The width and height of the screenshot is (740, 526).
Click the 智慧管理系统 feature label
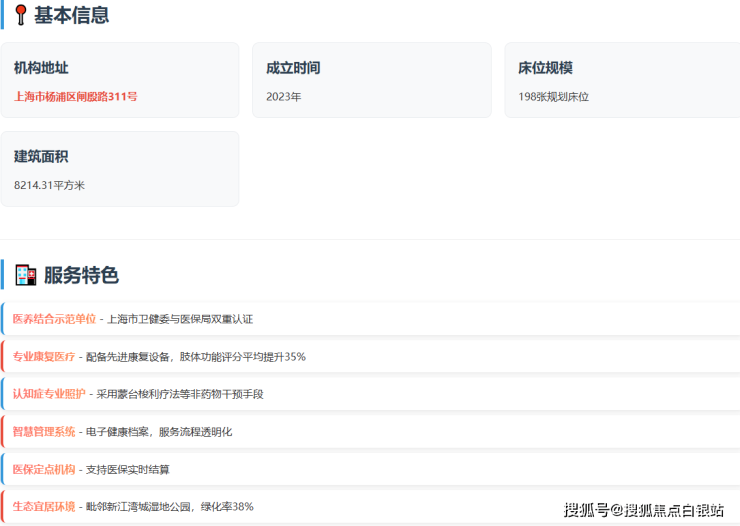tap(43, 432)
